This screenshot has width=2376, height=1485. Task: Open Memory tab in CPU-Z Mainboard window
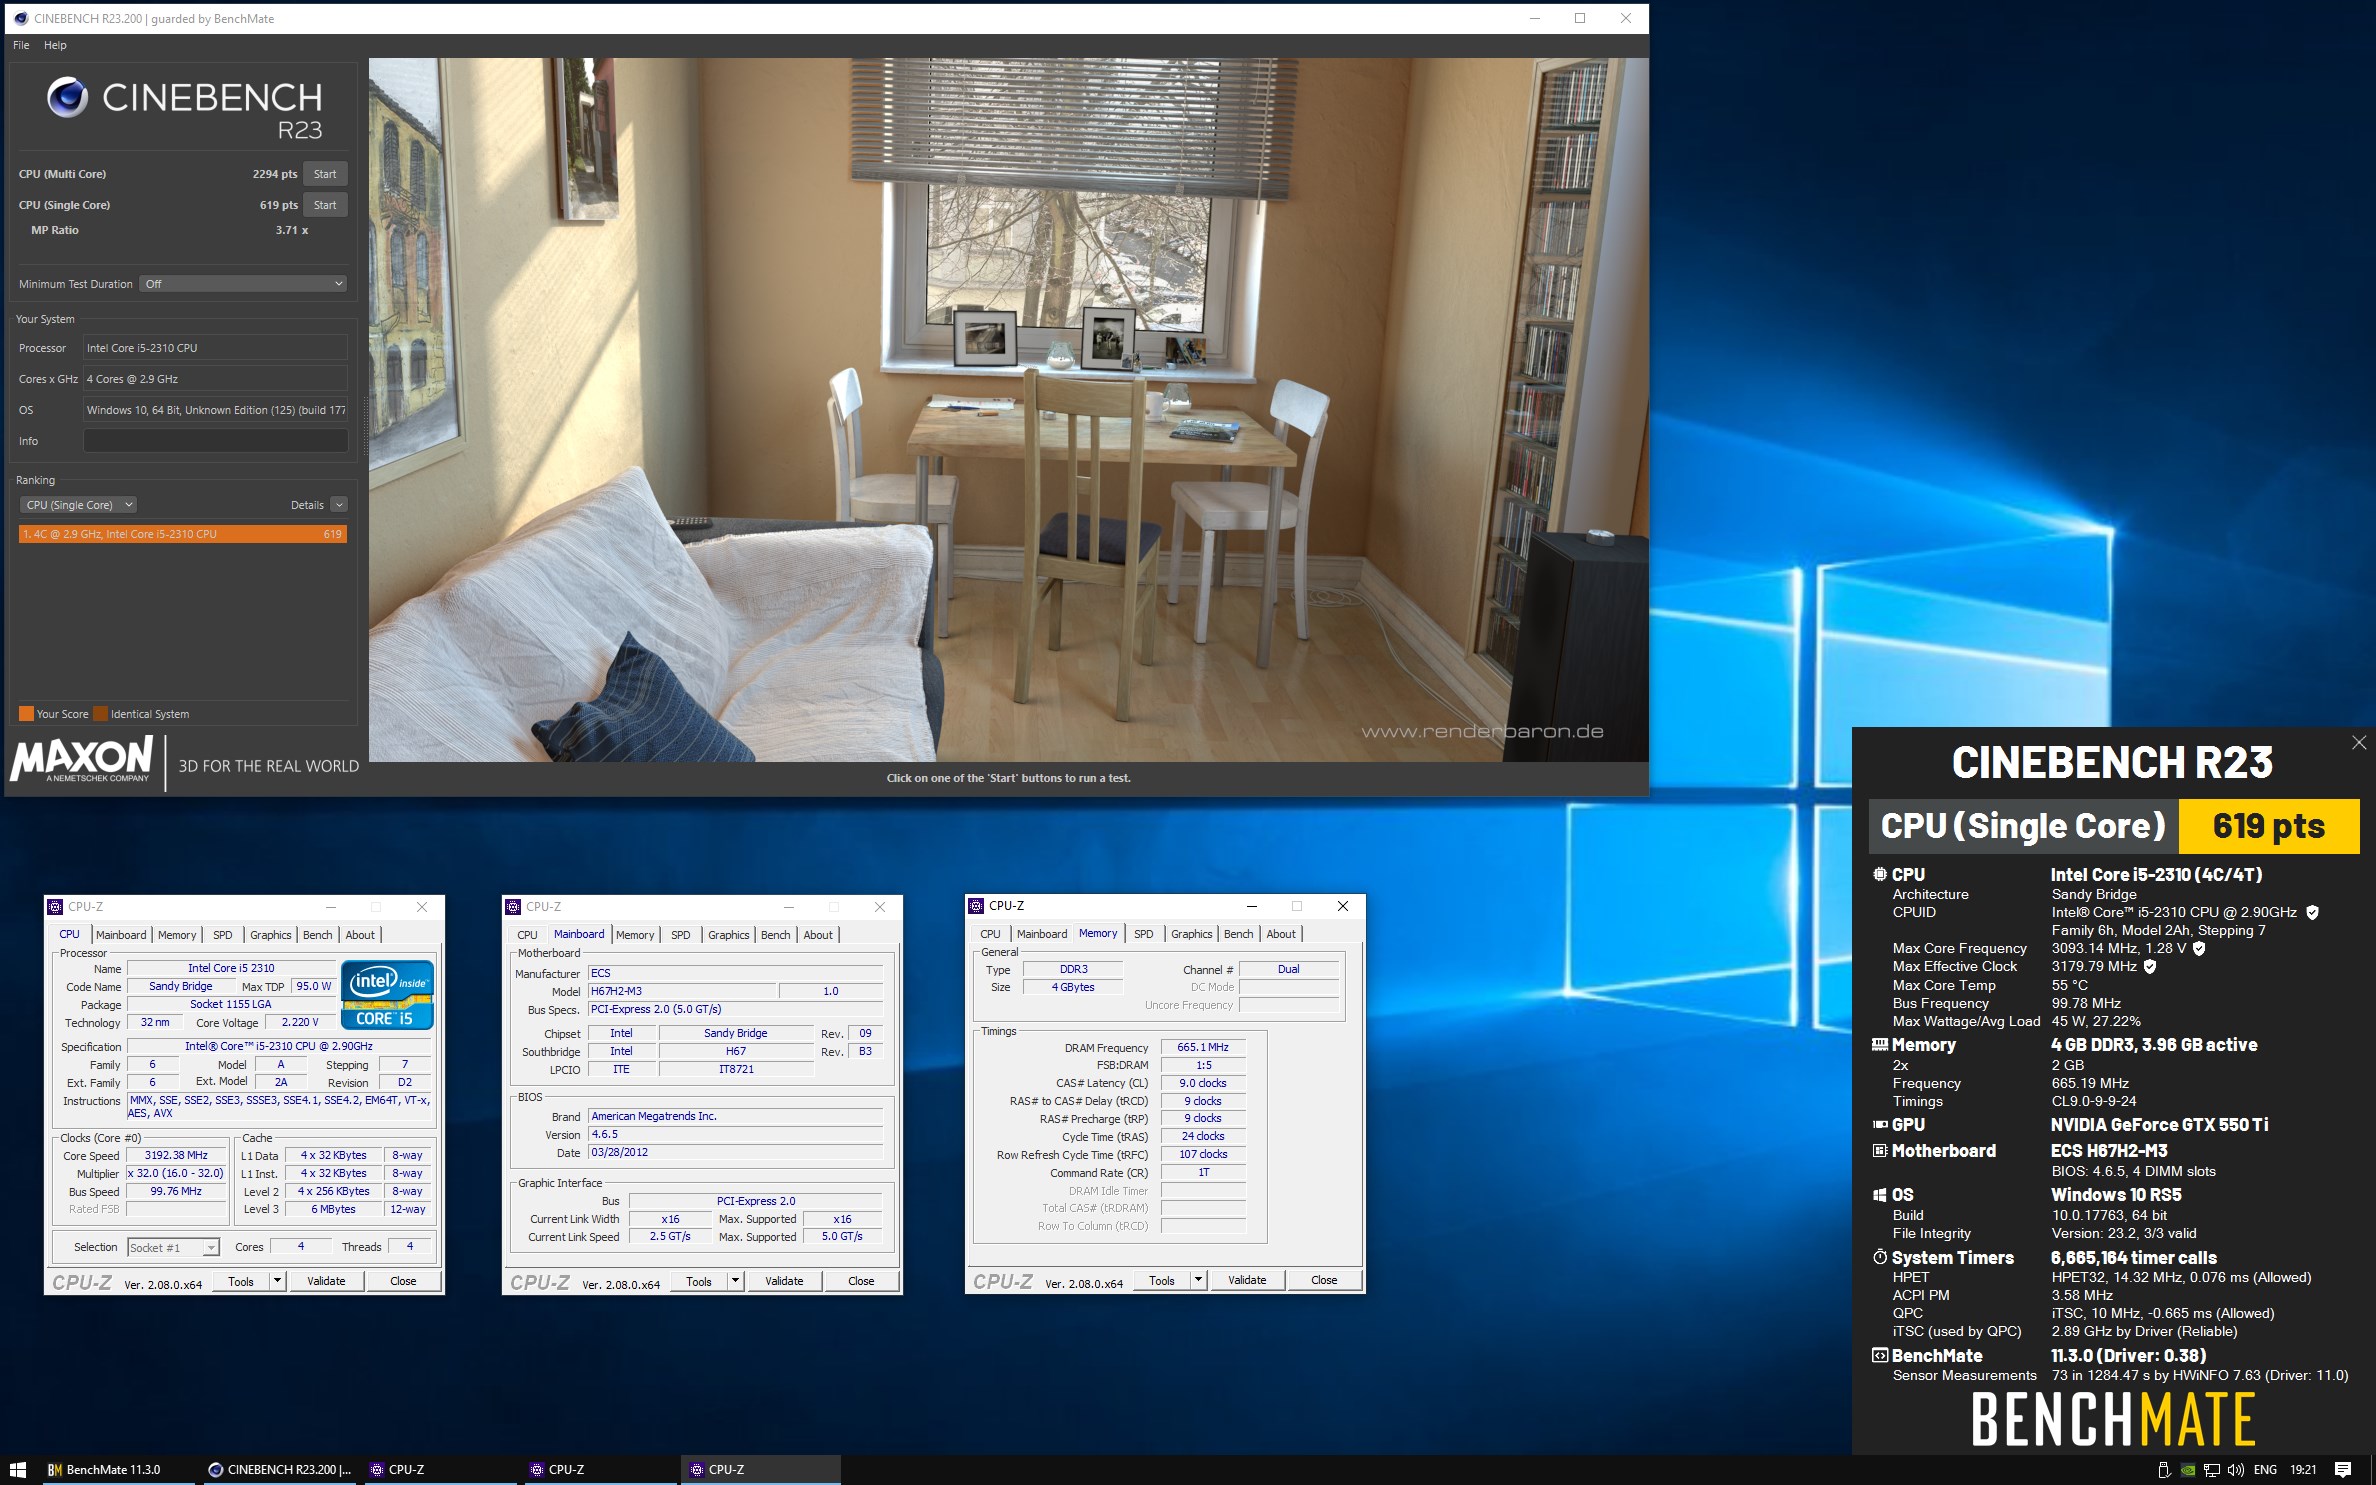pyautogui.click(x=635, y=935)
